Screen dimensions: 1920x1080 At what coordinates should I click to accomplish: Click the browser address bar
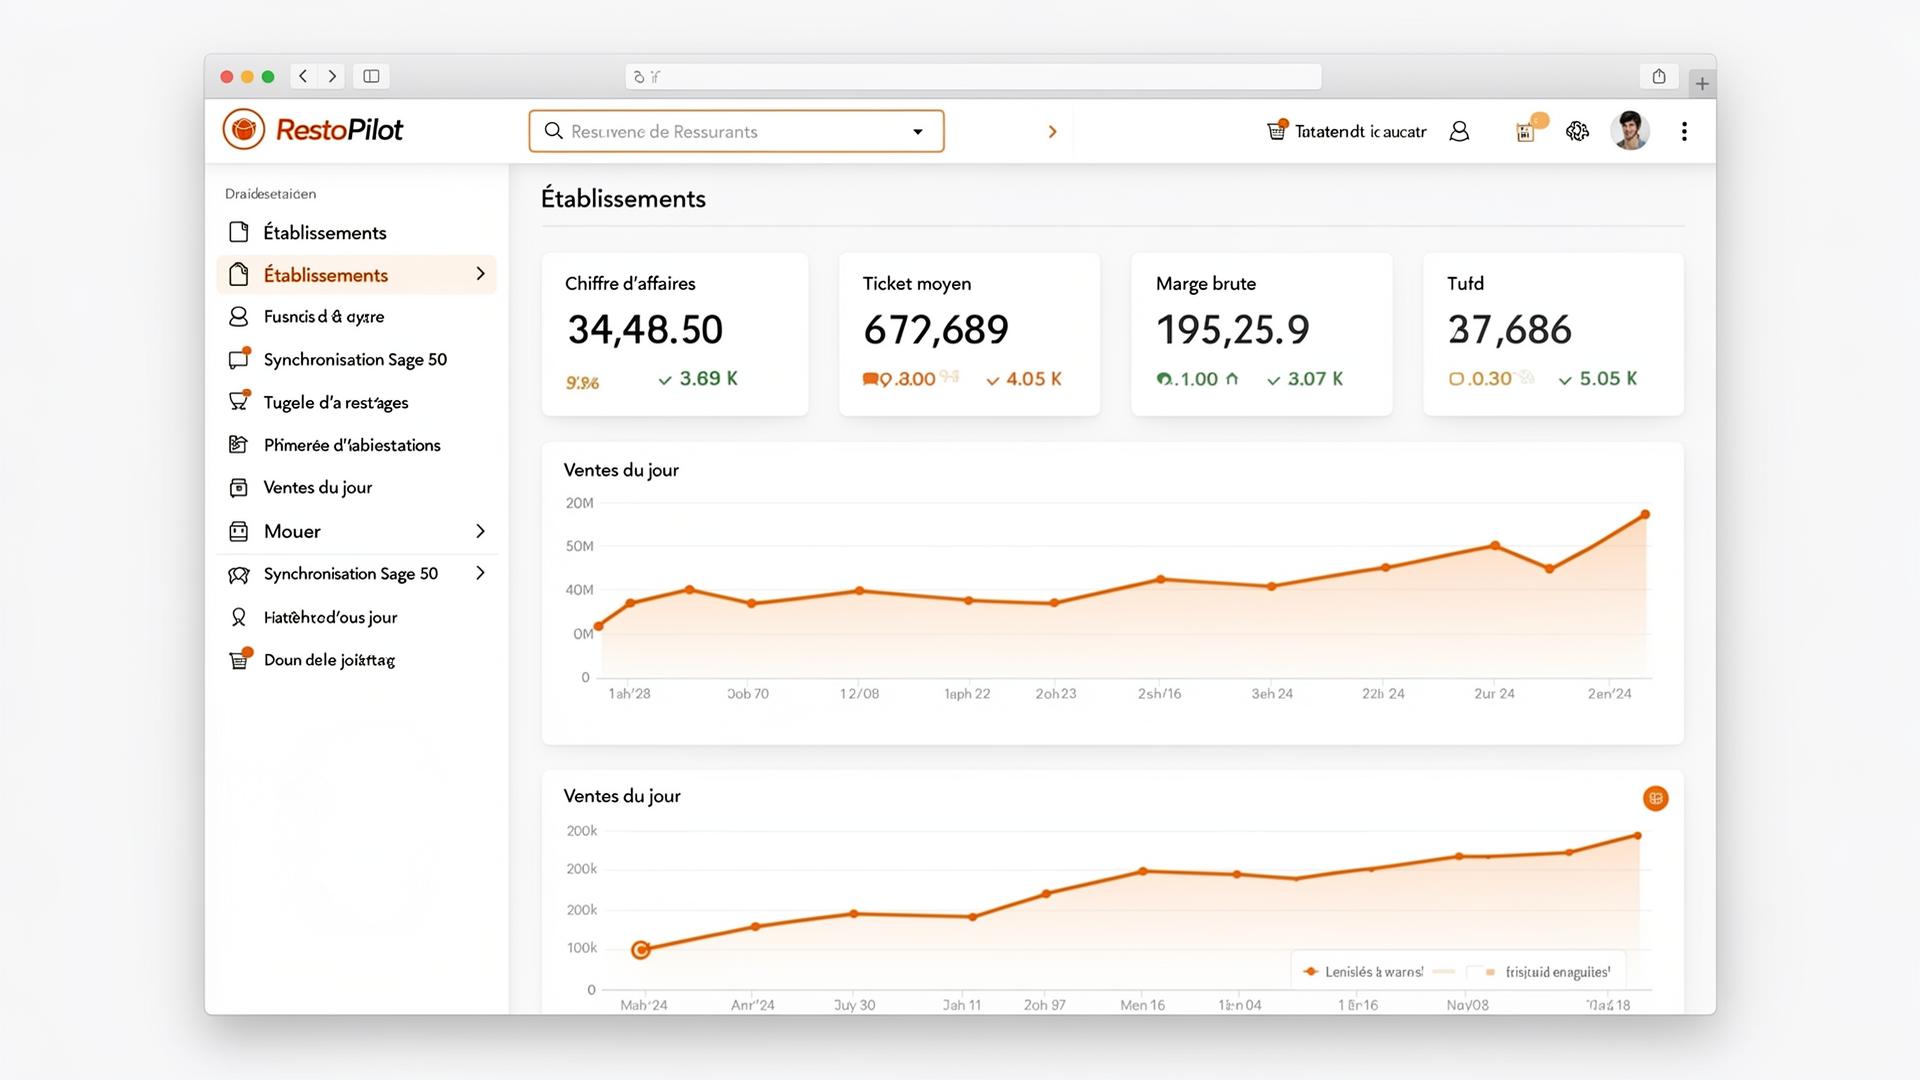973,76
